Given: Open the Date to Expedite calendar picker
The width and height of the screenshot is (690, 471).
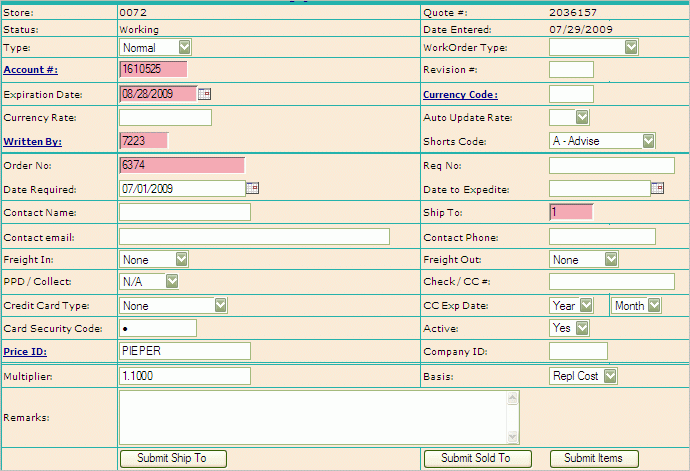Looking at the screenshot, I should click(x=657, y=188).
